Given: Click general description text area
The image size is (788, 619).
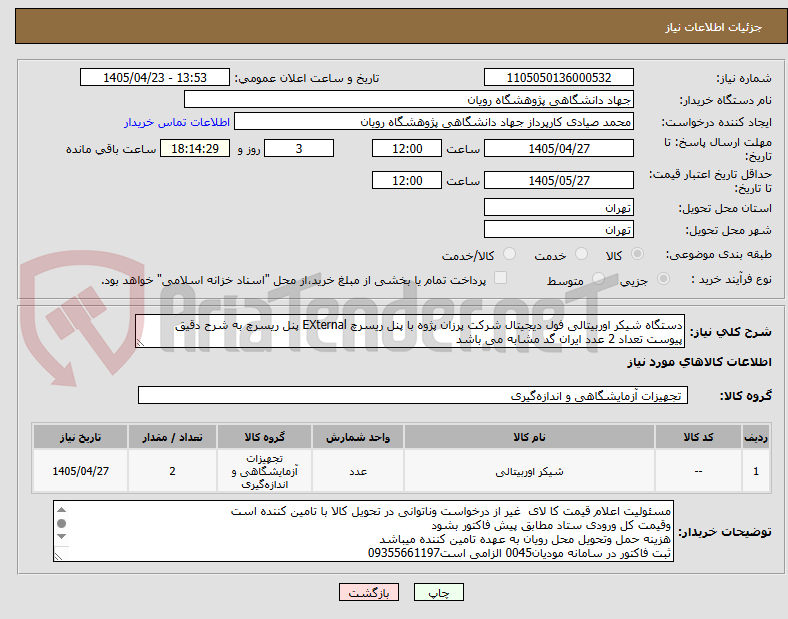Looking at the screenshot, I should 410,332.
